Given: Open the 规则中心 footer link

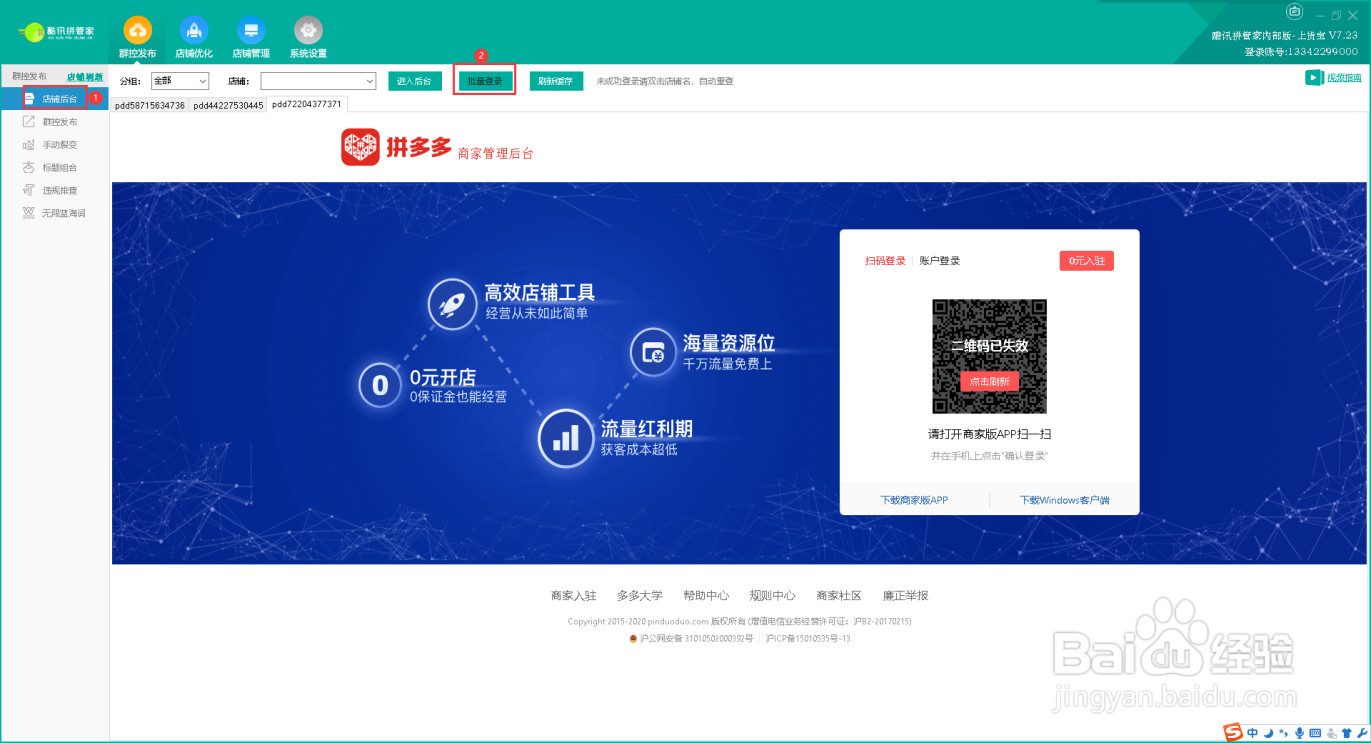Looking at the screenshot, I should [x=772, y=596].
